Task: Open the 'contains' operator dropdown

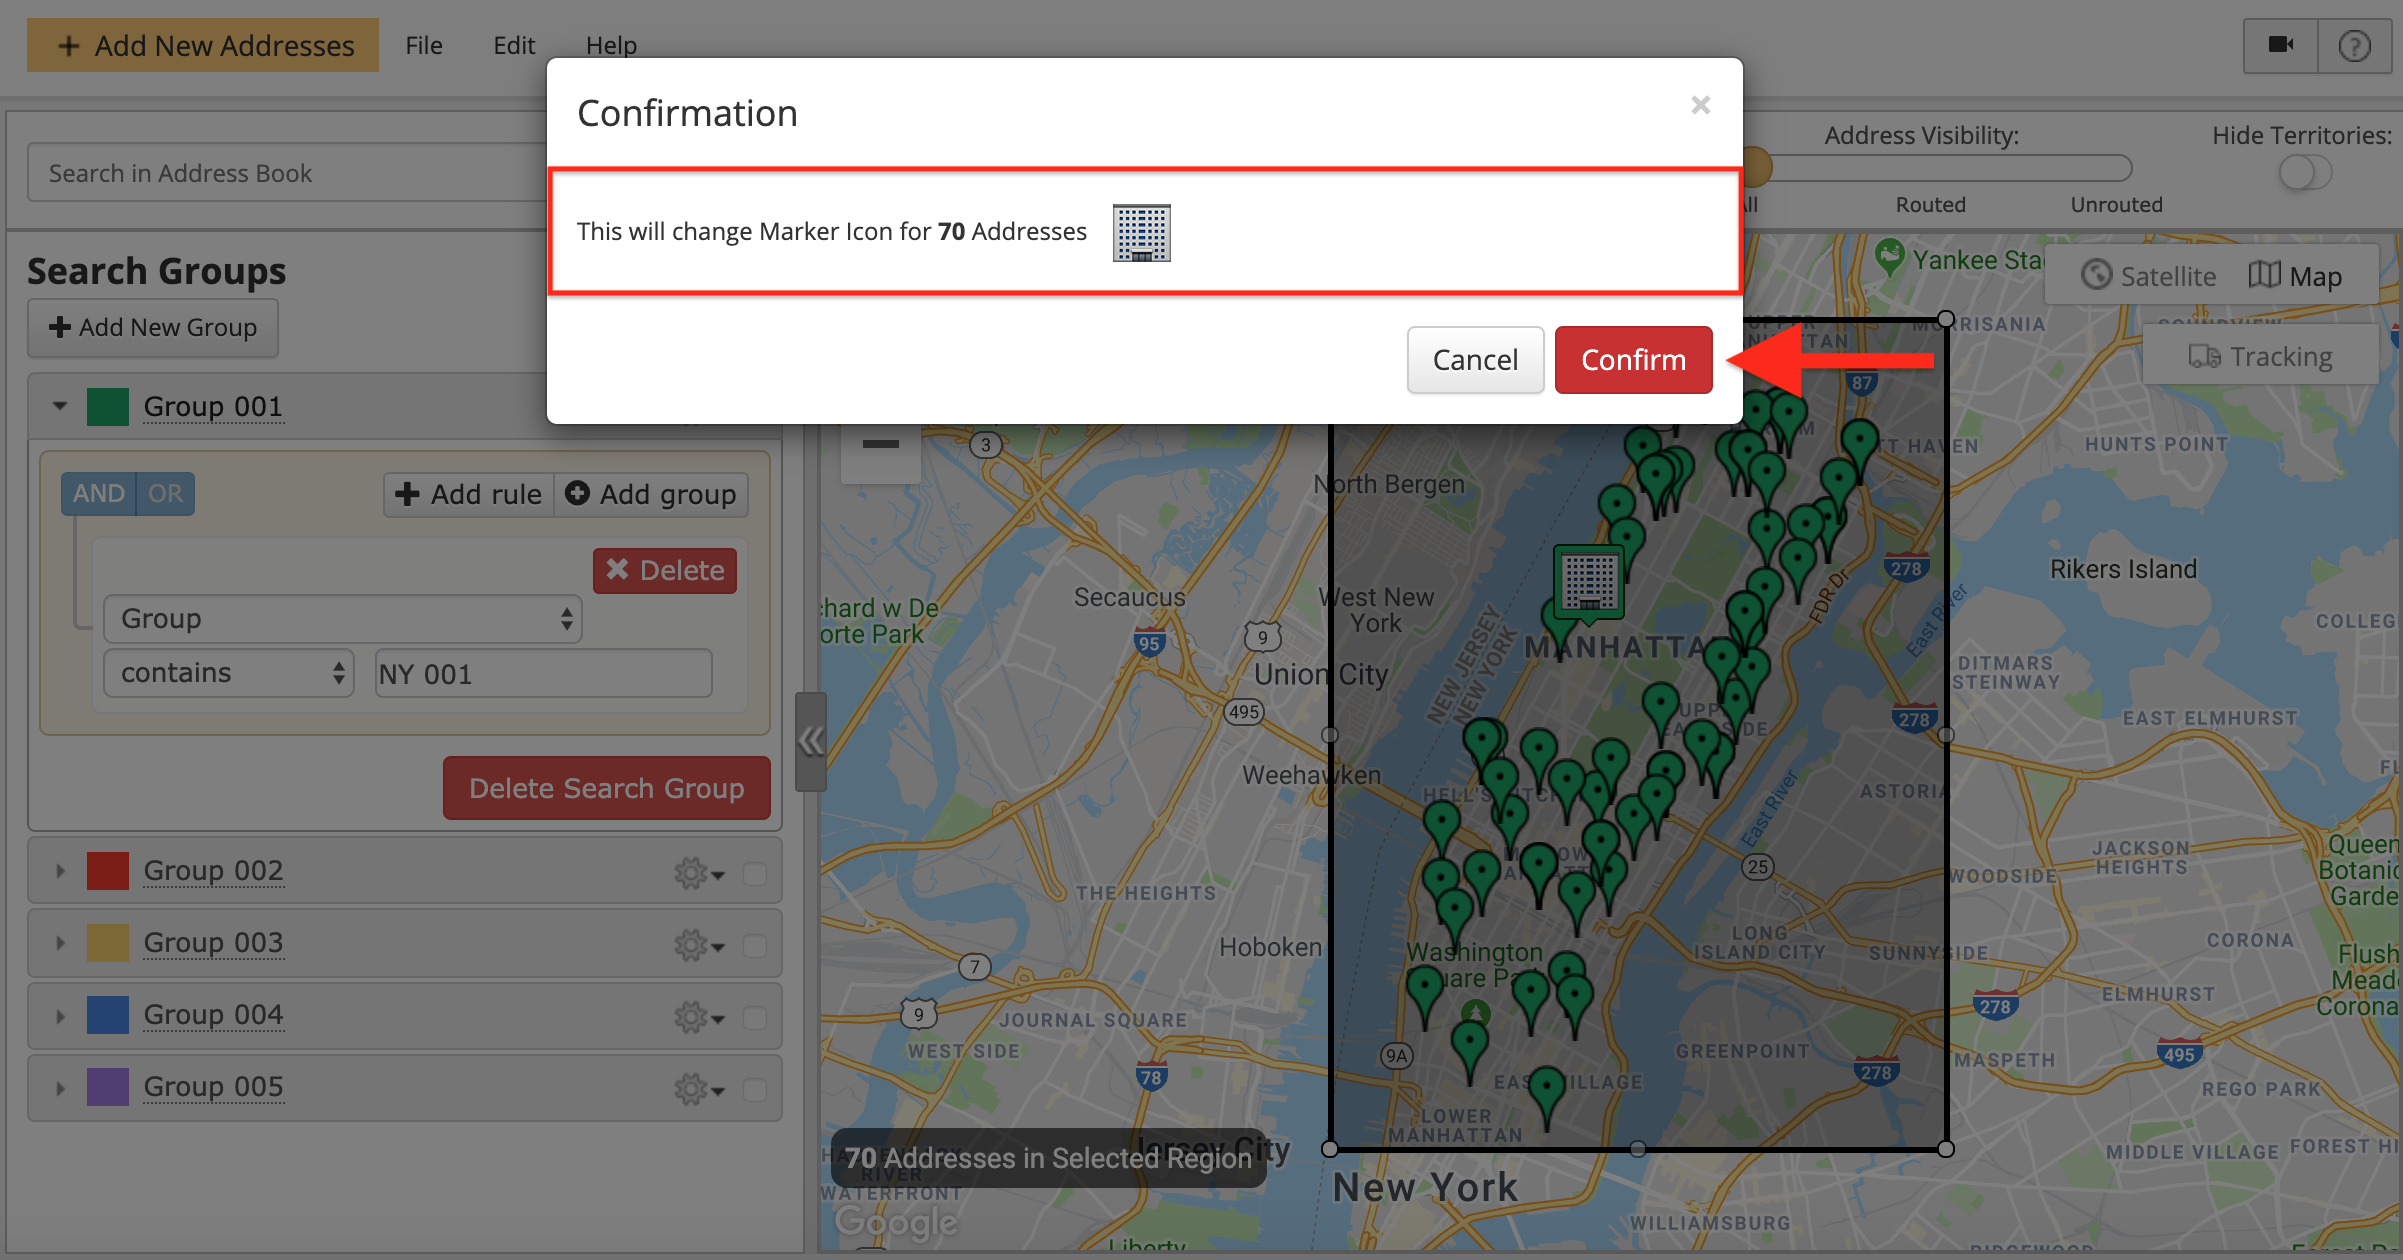Action: pos(229,673)
